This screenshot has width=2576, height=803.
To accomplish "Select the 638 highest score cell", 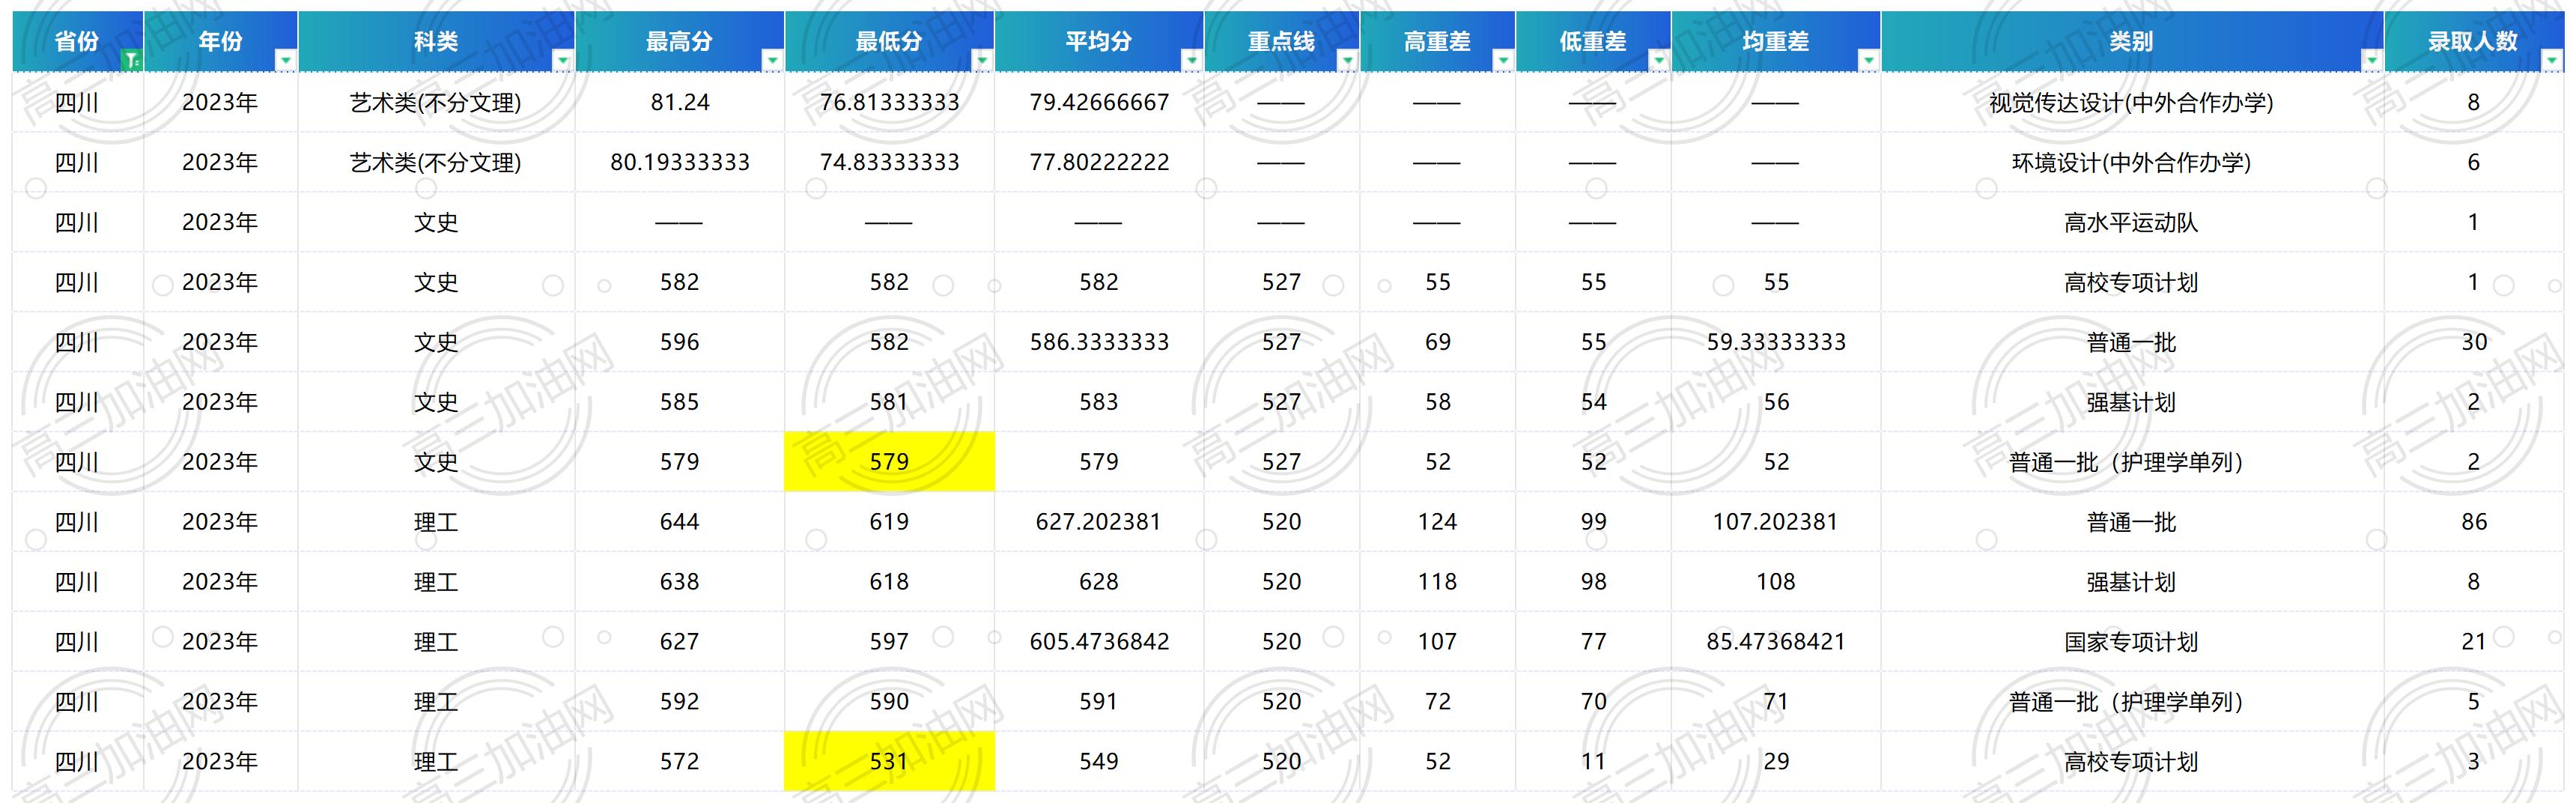I will (680, 582).
